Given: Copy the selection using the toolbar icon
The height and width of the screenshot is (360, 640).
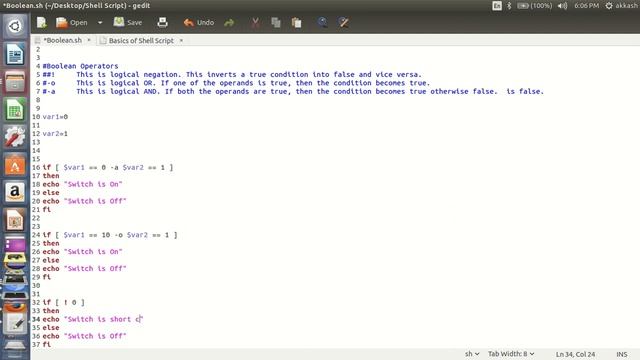Looking at the screenshot, I should tap(276, 22).
